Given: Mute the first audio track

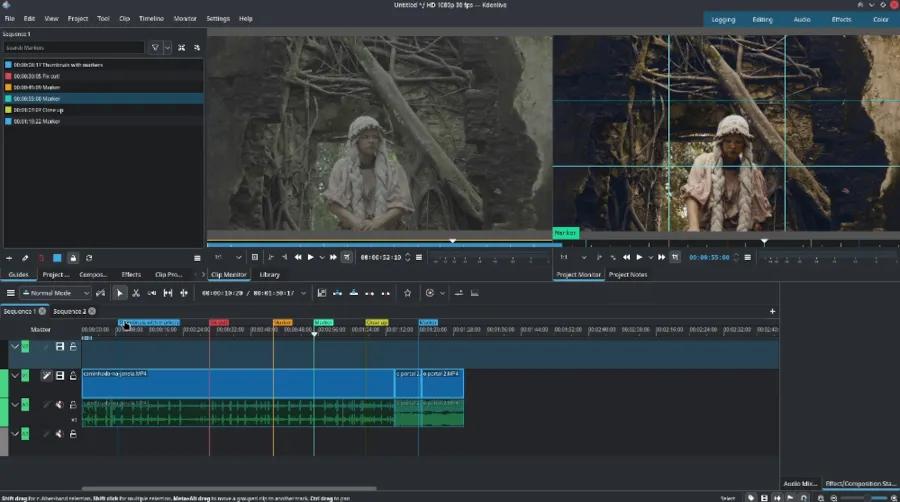Looking at the screenshot, I should 59,405.
